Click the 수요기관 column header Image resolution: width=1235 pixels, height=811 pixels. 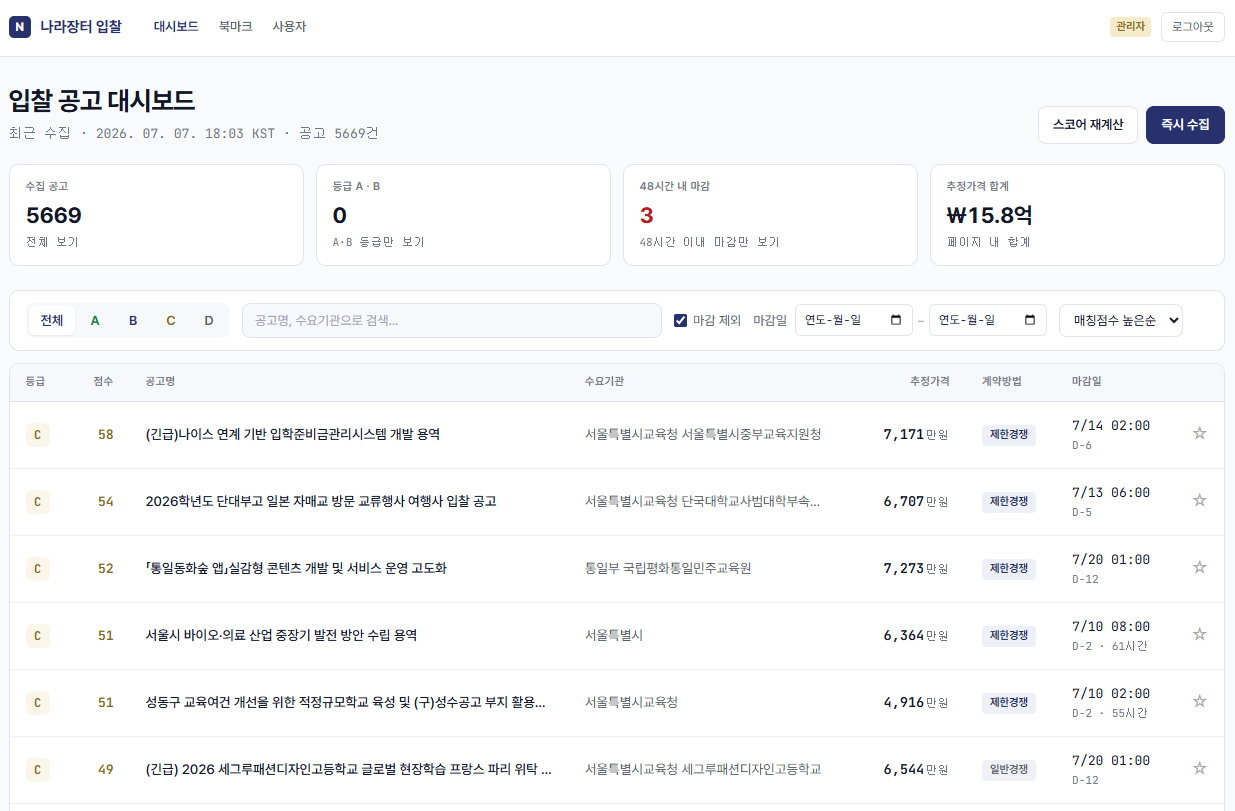pyautogui.click(x=605, y=382)
